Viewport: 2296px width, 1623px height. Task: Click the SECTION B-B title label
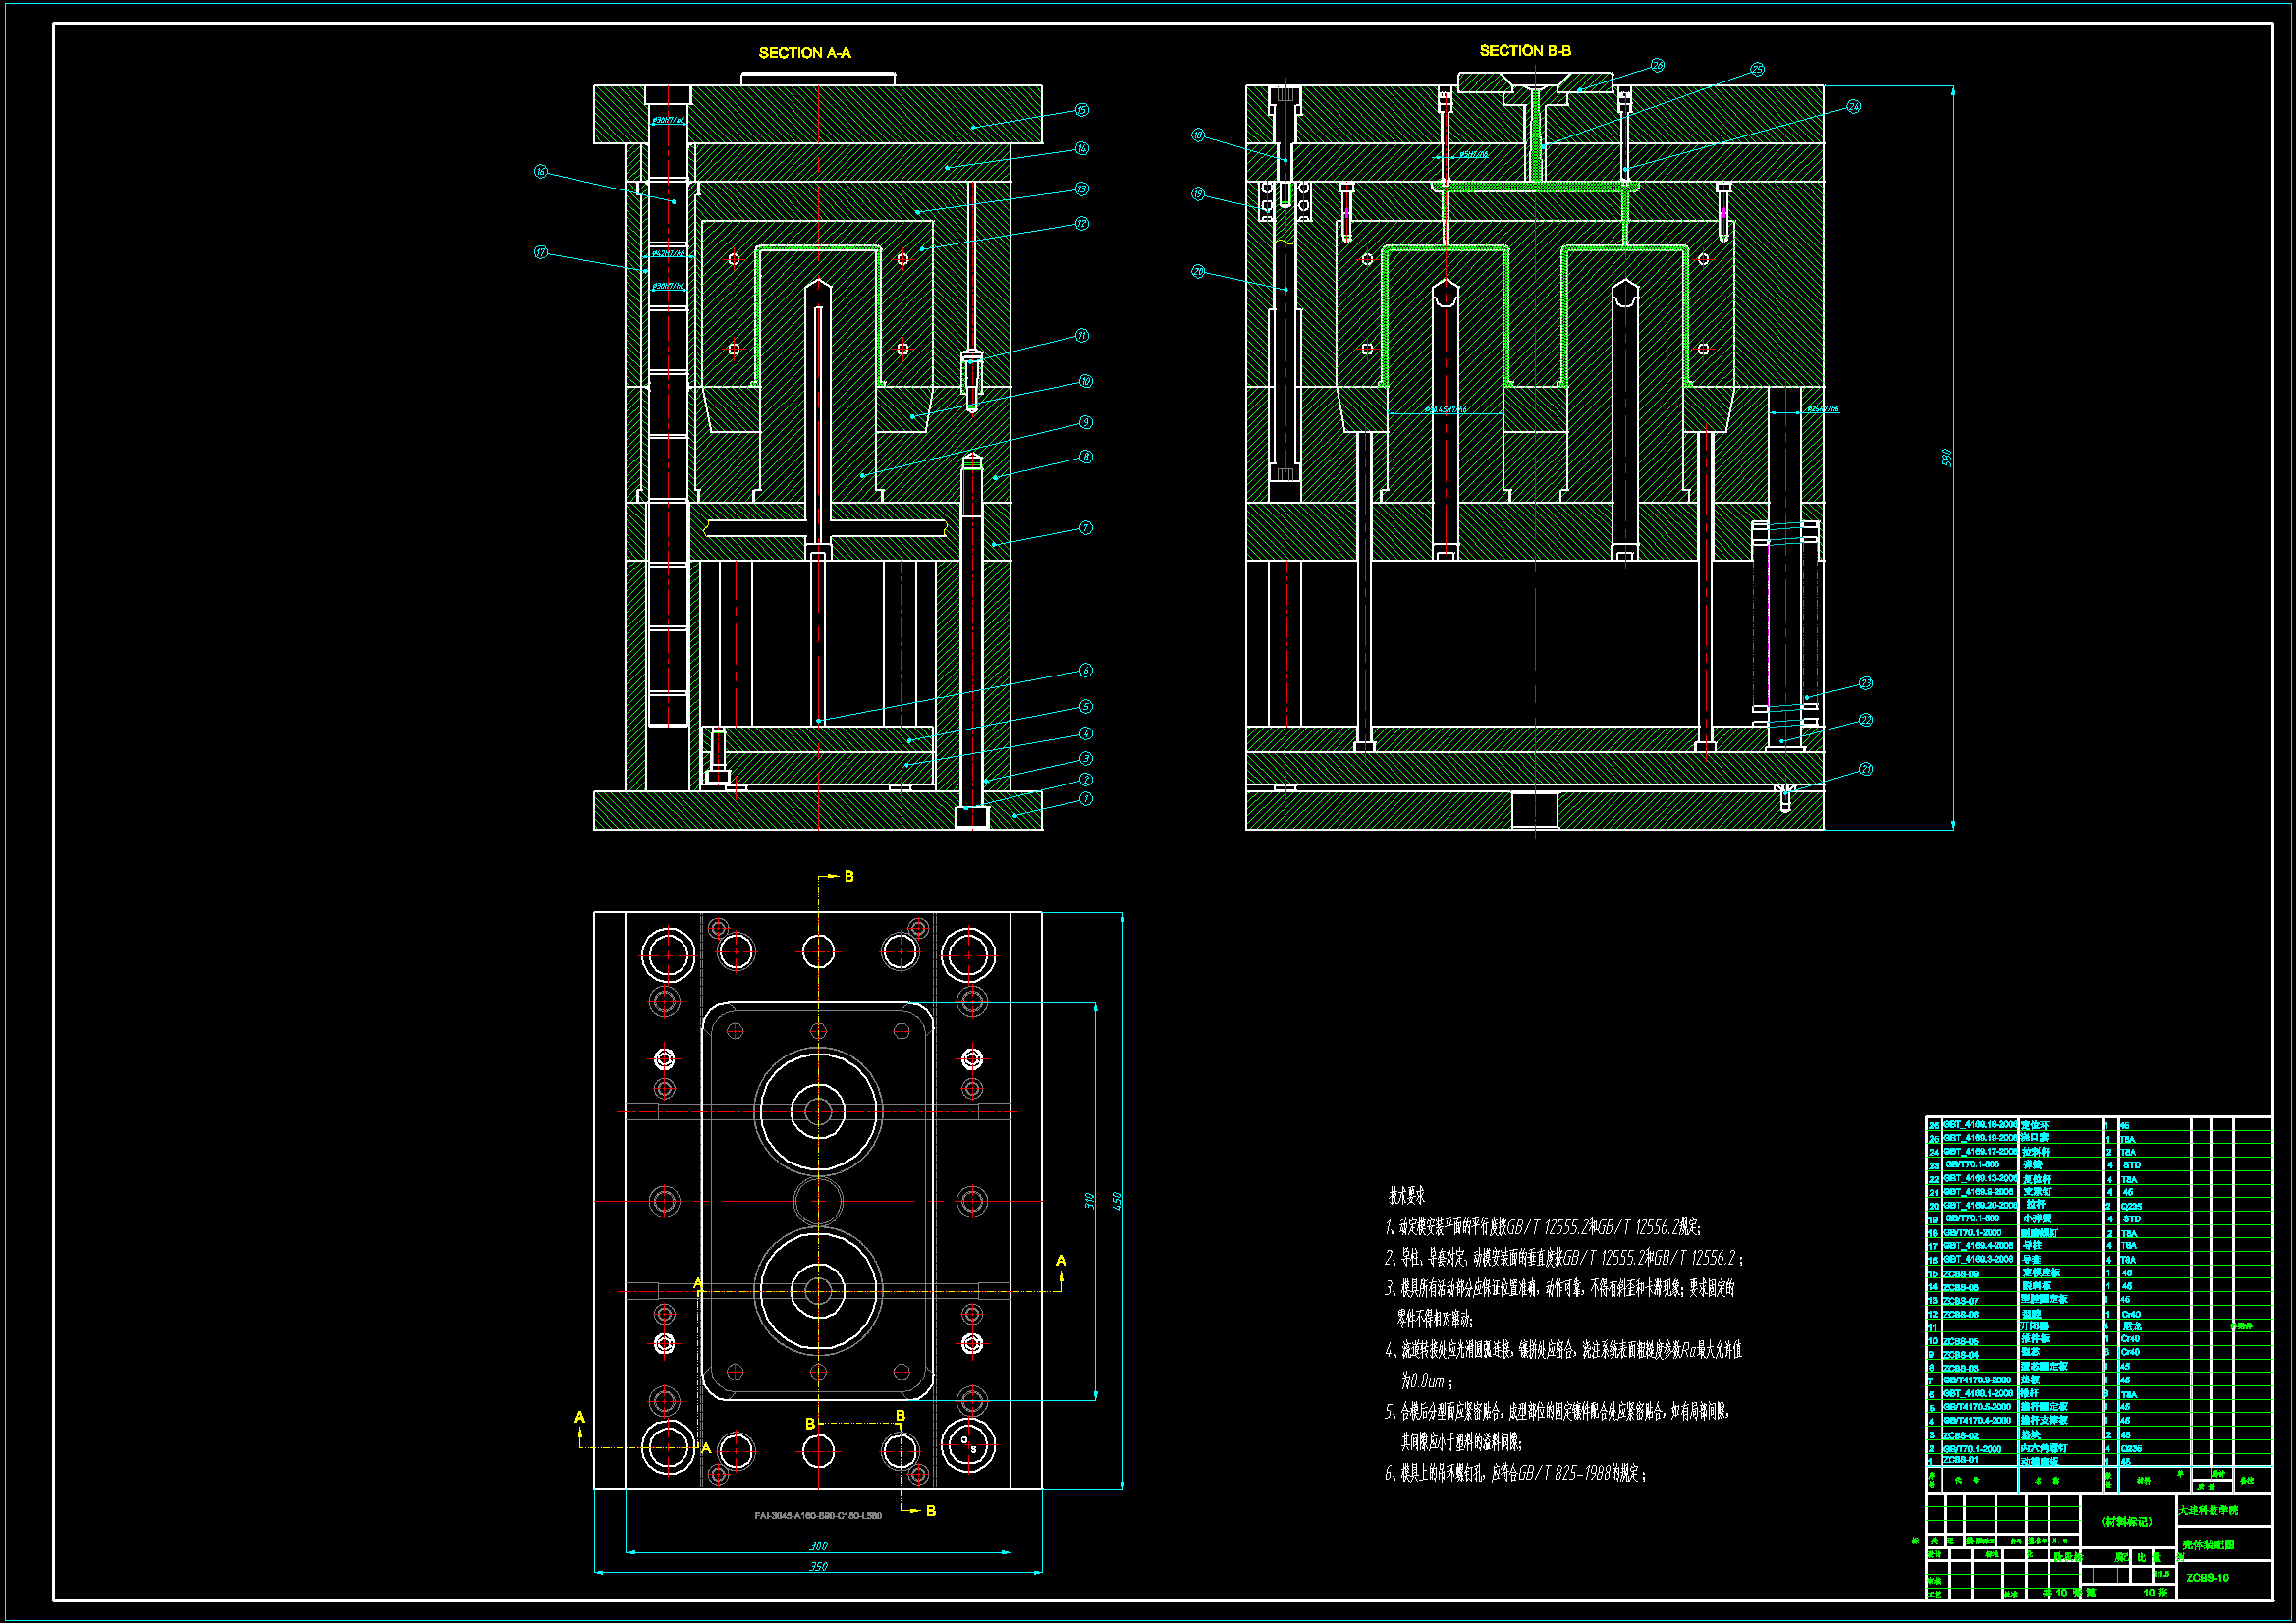(x=1524, y=51)
